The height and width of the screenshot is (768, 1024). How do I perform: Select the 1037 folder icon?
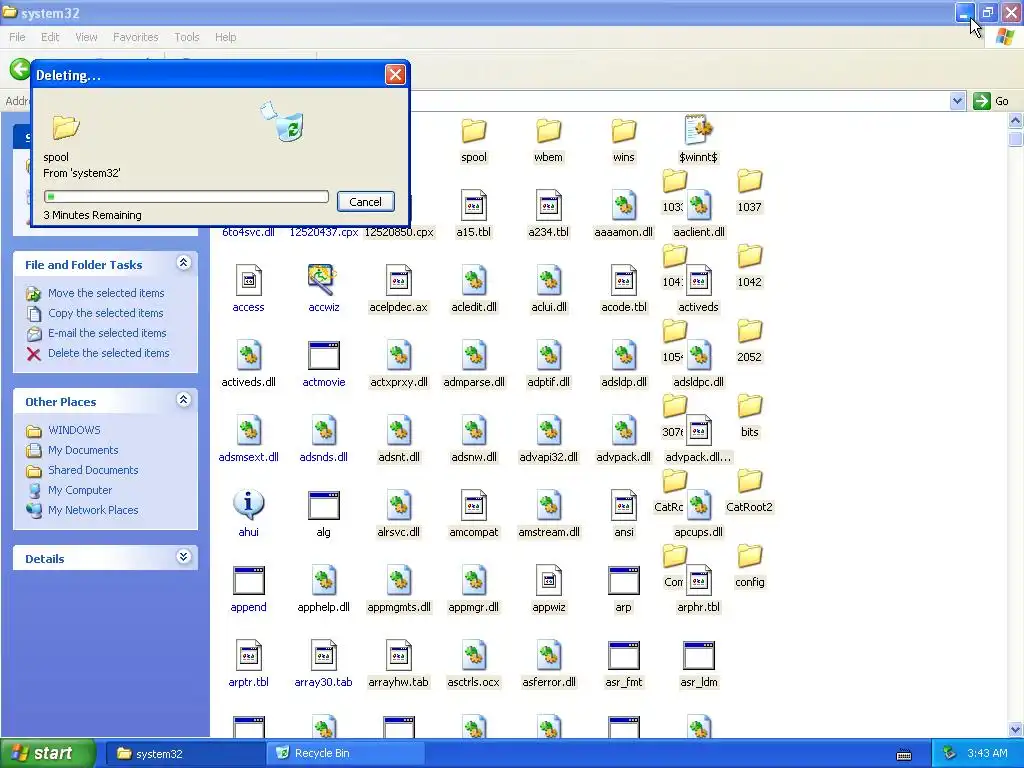pyautogui.click(x=750, y=181)
